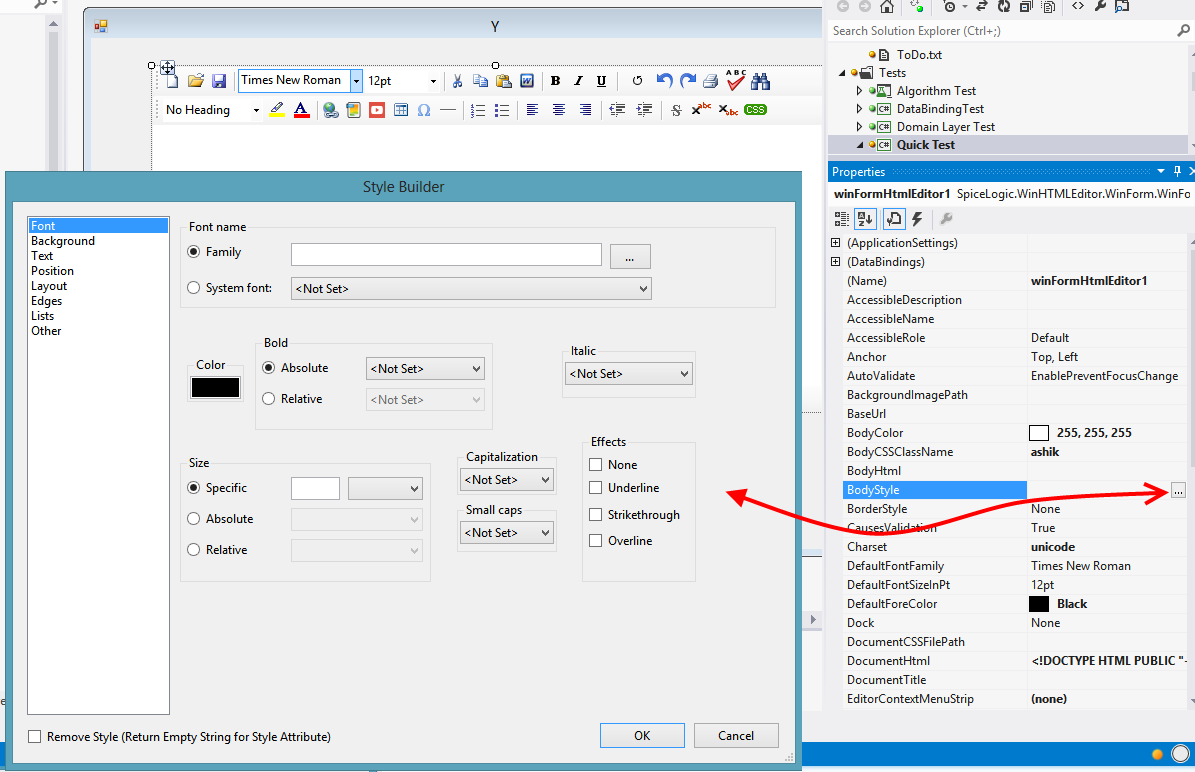Click the BodyStyle ellipsis button
1195x772 pixels.
1178,490
